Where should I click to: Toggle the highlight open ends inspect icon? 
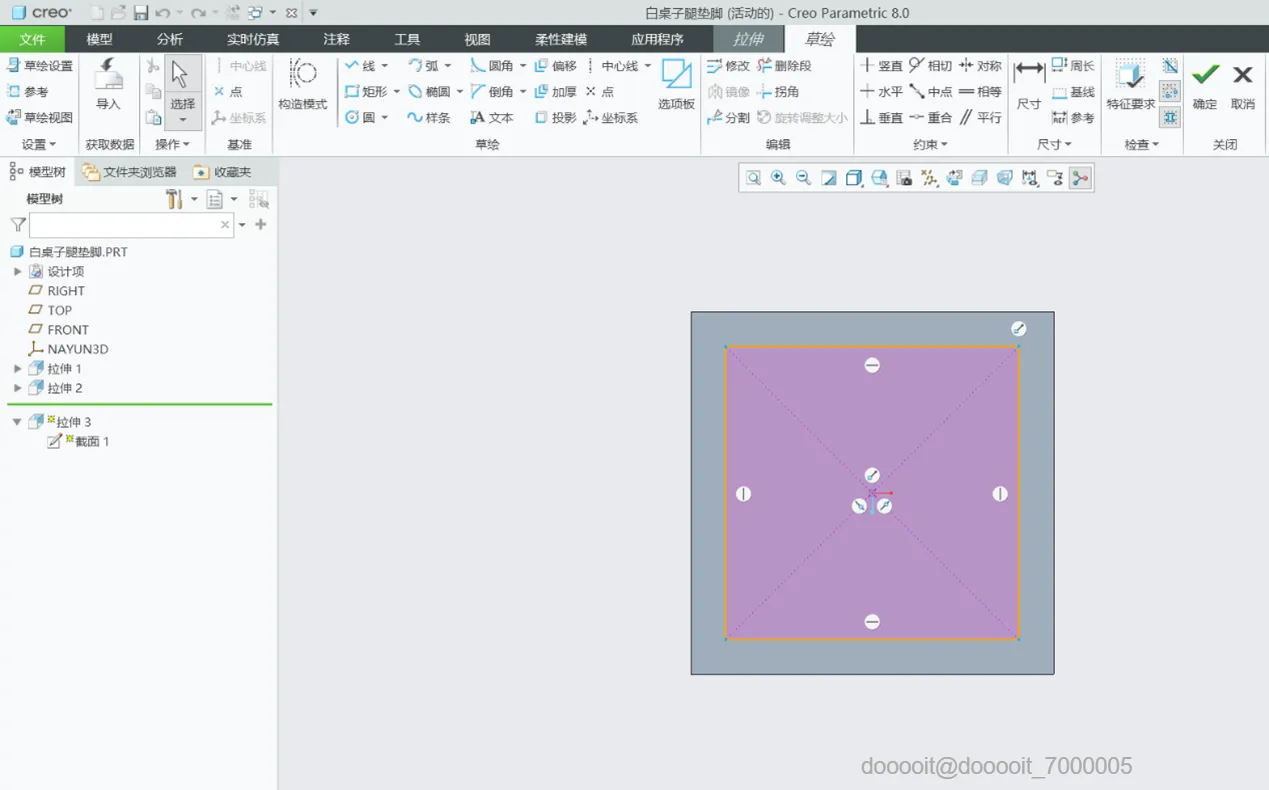[1170, 92]
